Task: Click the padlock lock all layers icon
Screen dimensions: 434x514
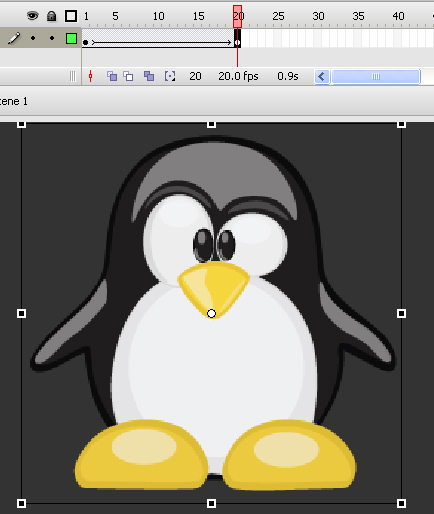Action: 51,16
